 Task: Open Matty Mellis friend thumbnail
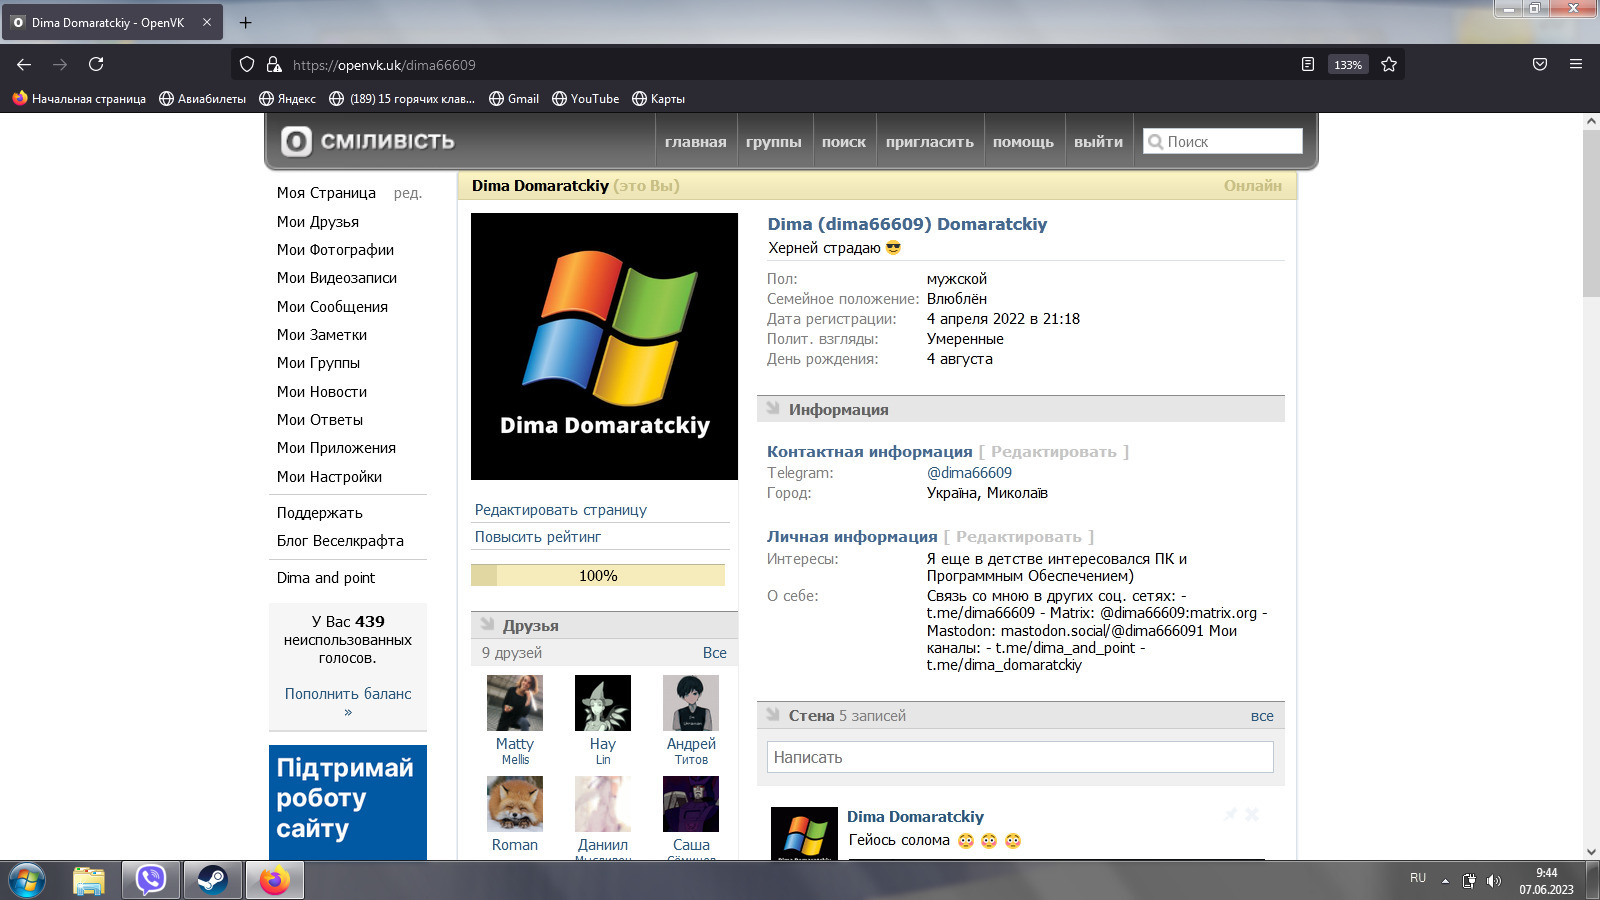(515, 703)
